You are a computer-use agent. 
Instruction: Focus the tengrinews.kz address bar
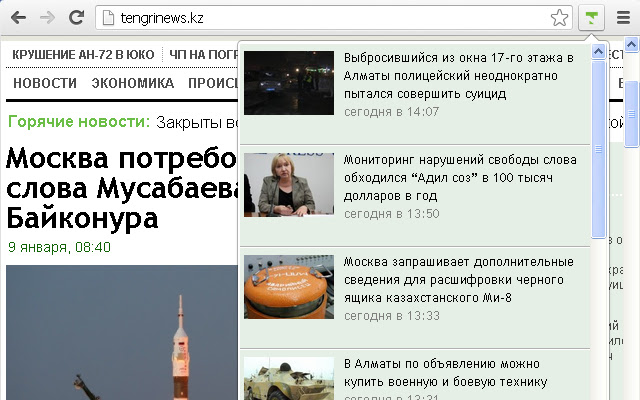click(x=333, y=18)
